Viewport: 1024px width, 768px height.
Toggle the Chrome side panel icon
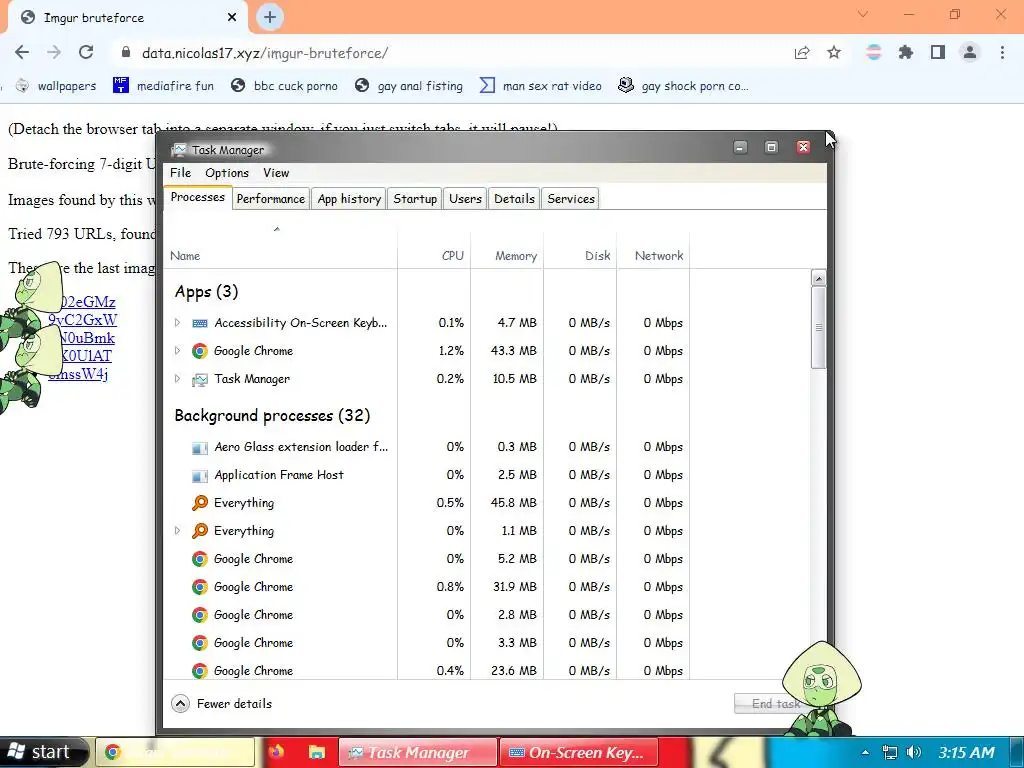click(x=938, y=53)
